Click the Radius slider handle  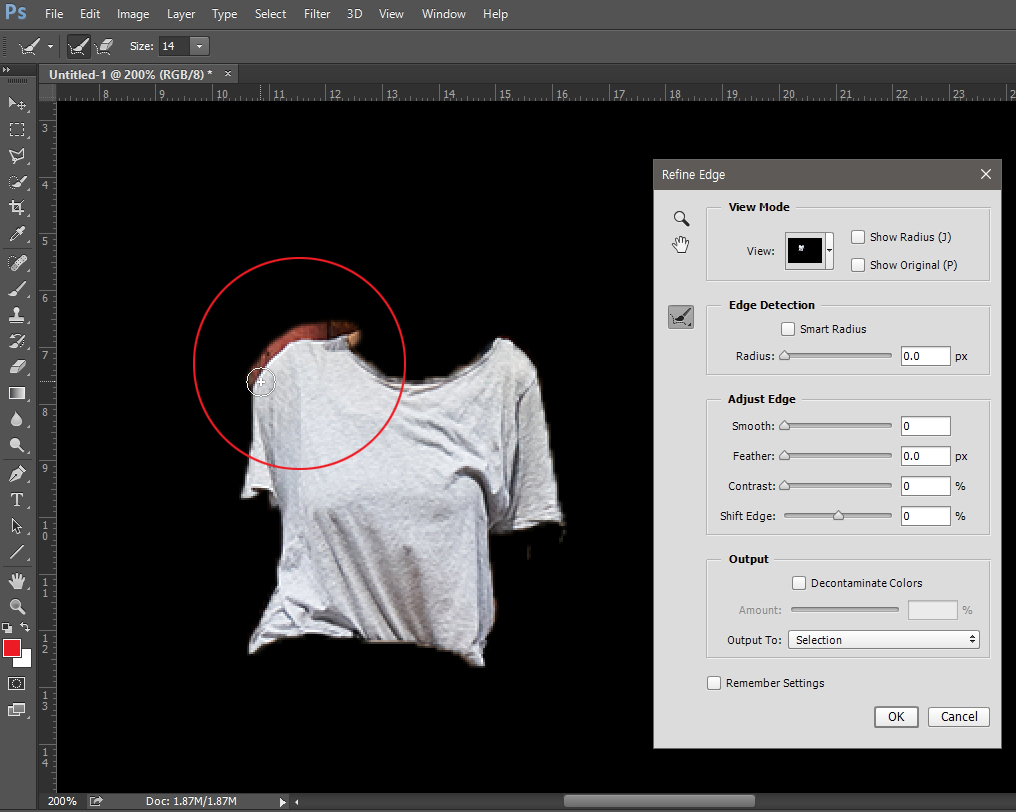click(785, 356)
